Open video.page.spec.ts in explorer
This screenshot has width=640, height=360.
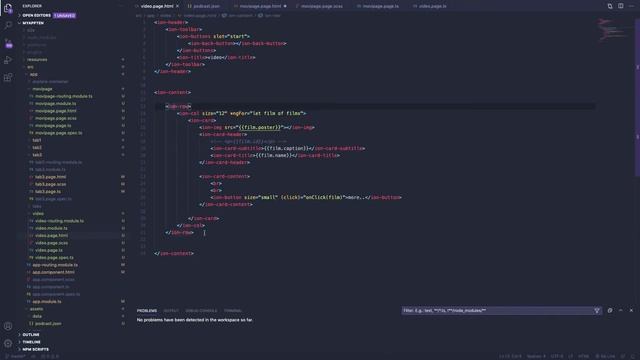(x=54, y=258)
